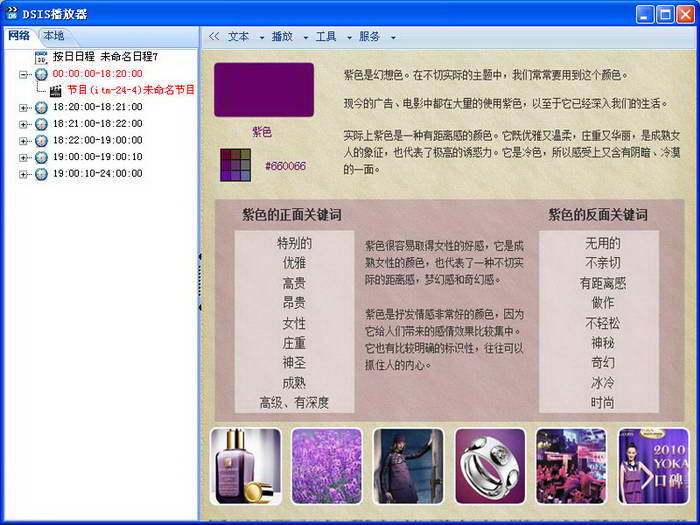The image size is (700, 525).
Task: Open the 文本 dropdown arrow
Action: point(262,38)
